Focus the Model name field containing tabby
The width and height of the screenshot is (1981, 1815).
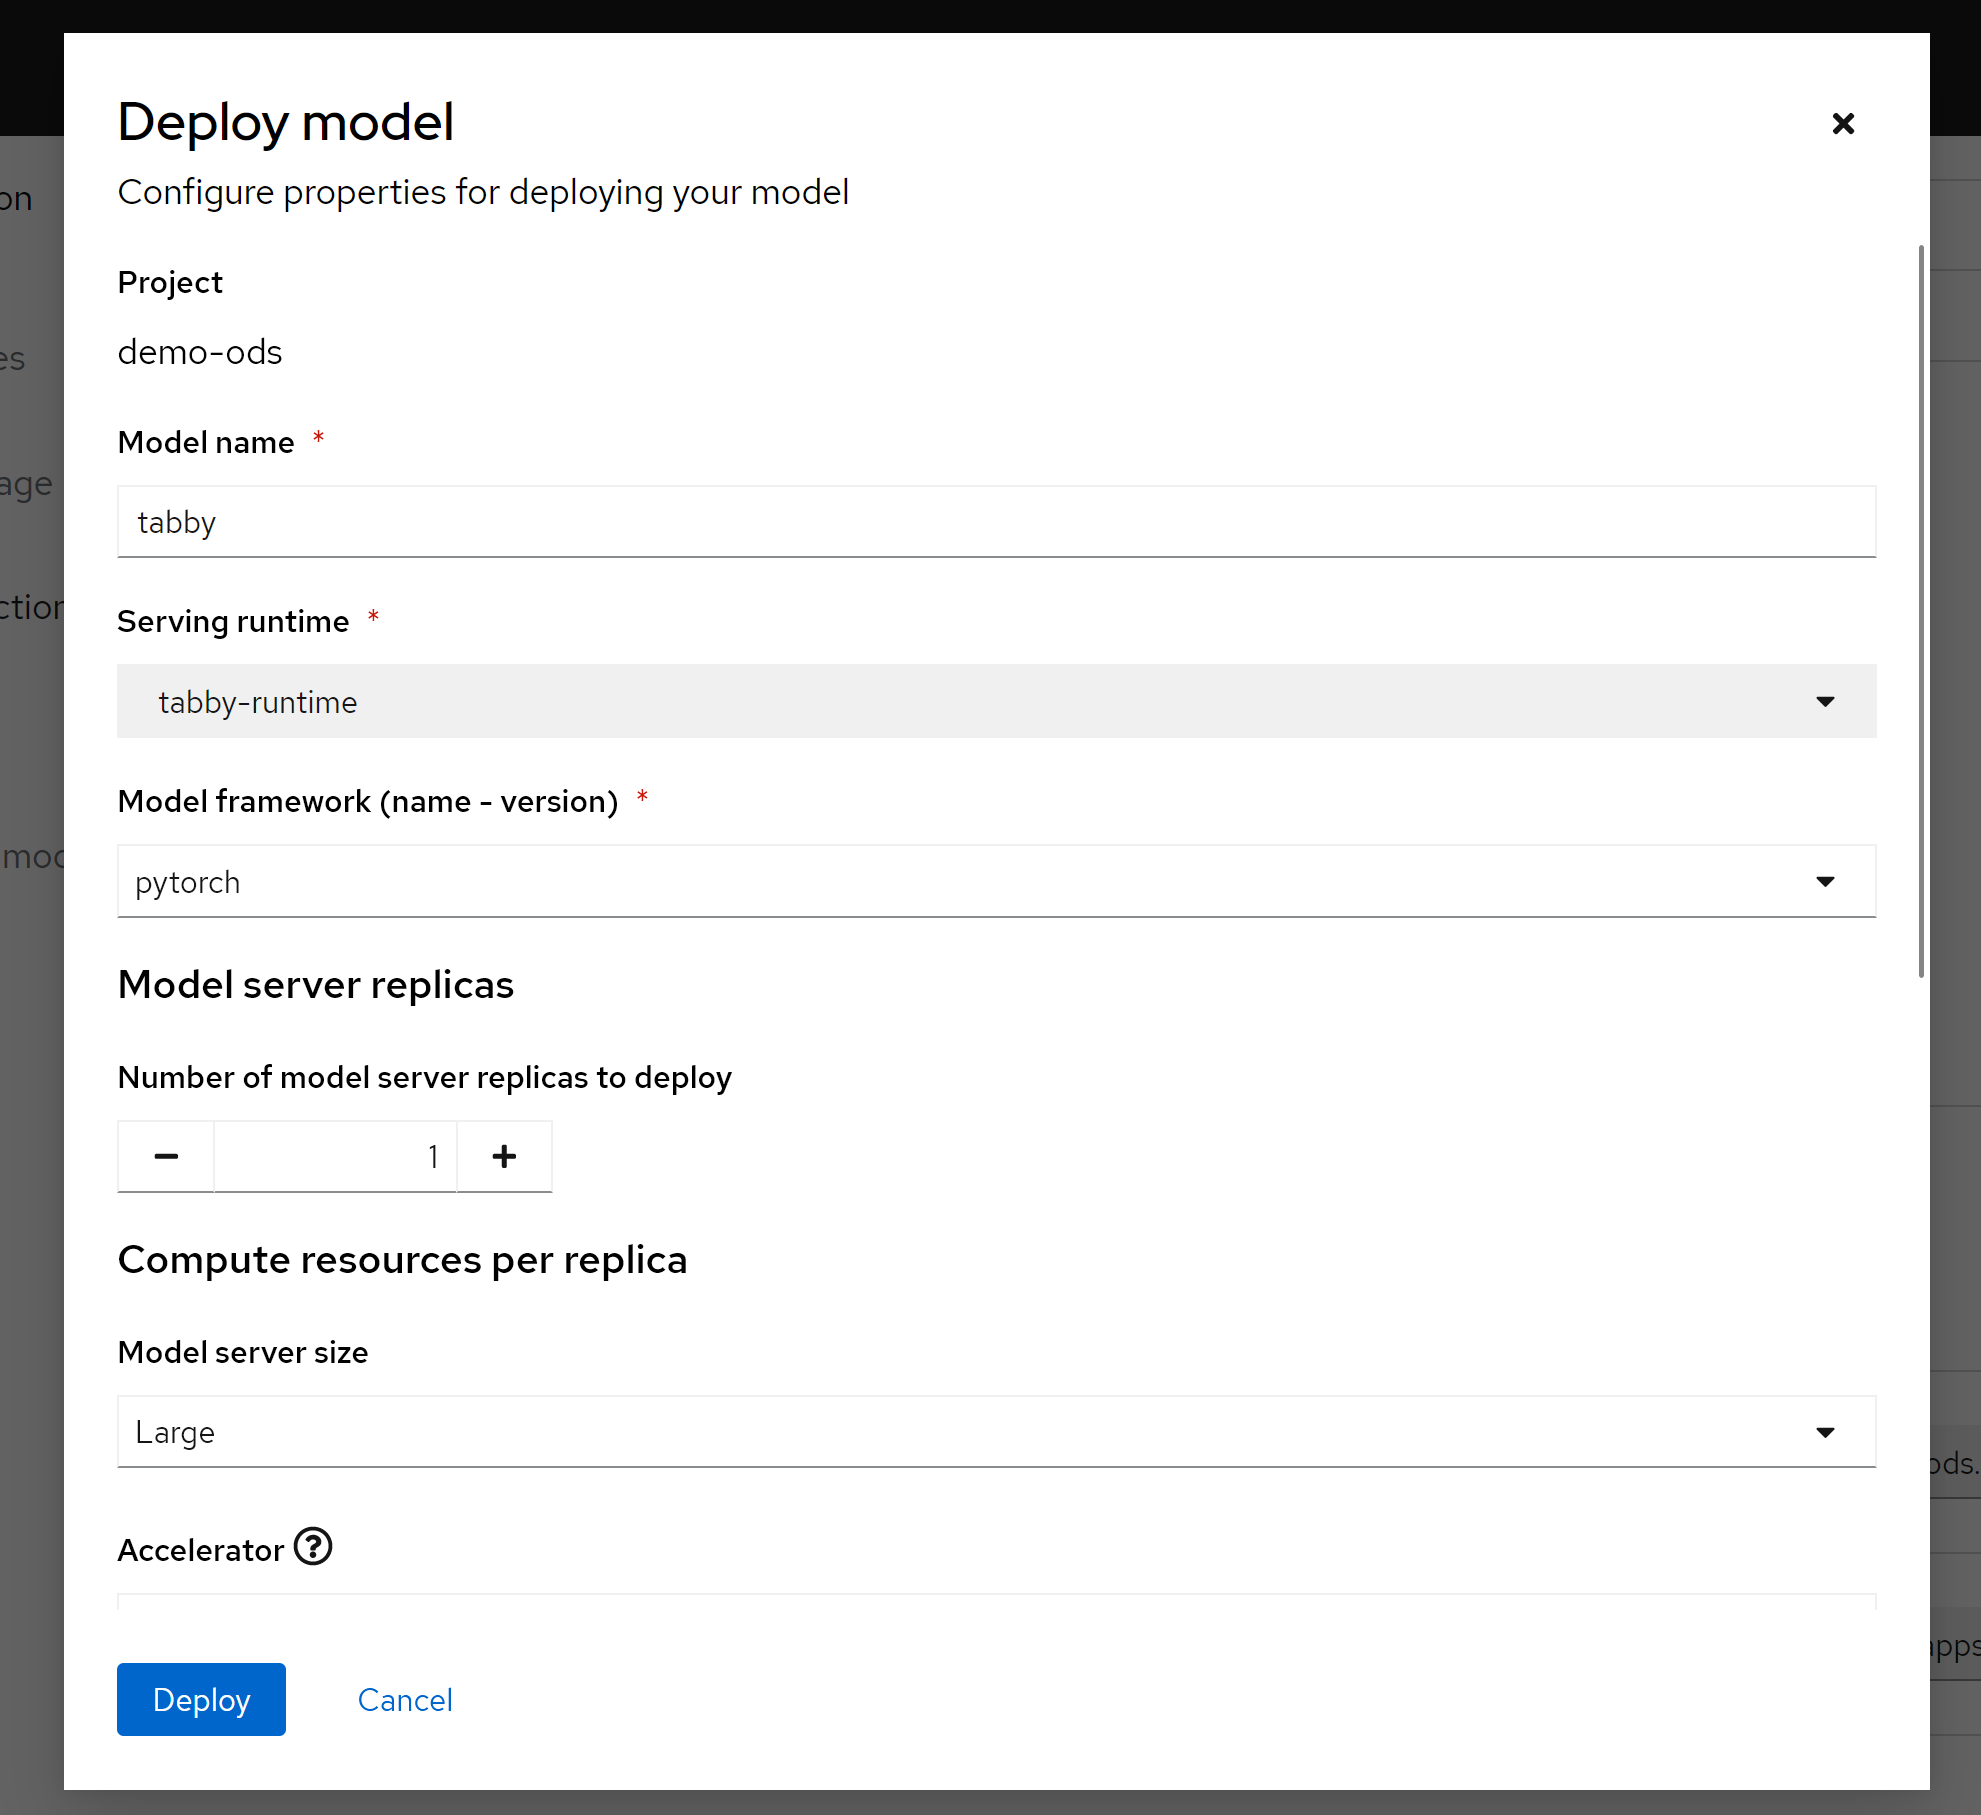click(x=995, y=522)
